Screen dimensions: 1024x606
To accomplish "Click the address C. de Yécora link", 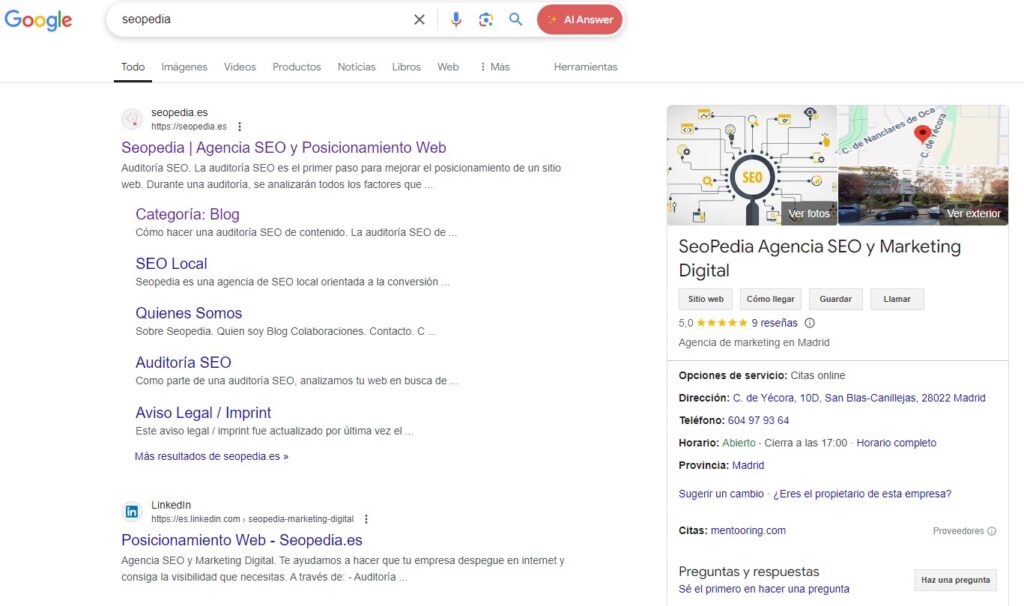I will coord(859,398).
